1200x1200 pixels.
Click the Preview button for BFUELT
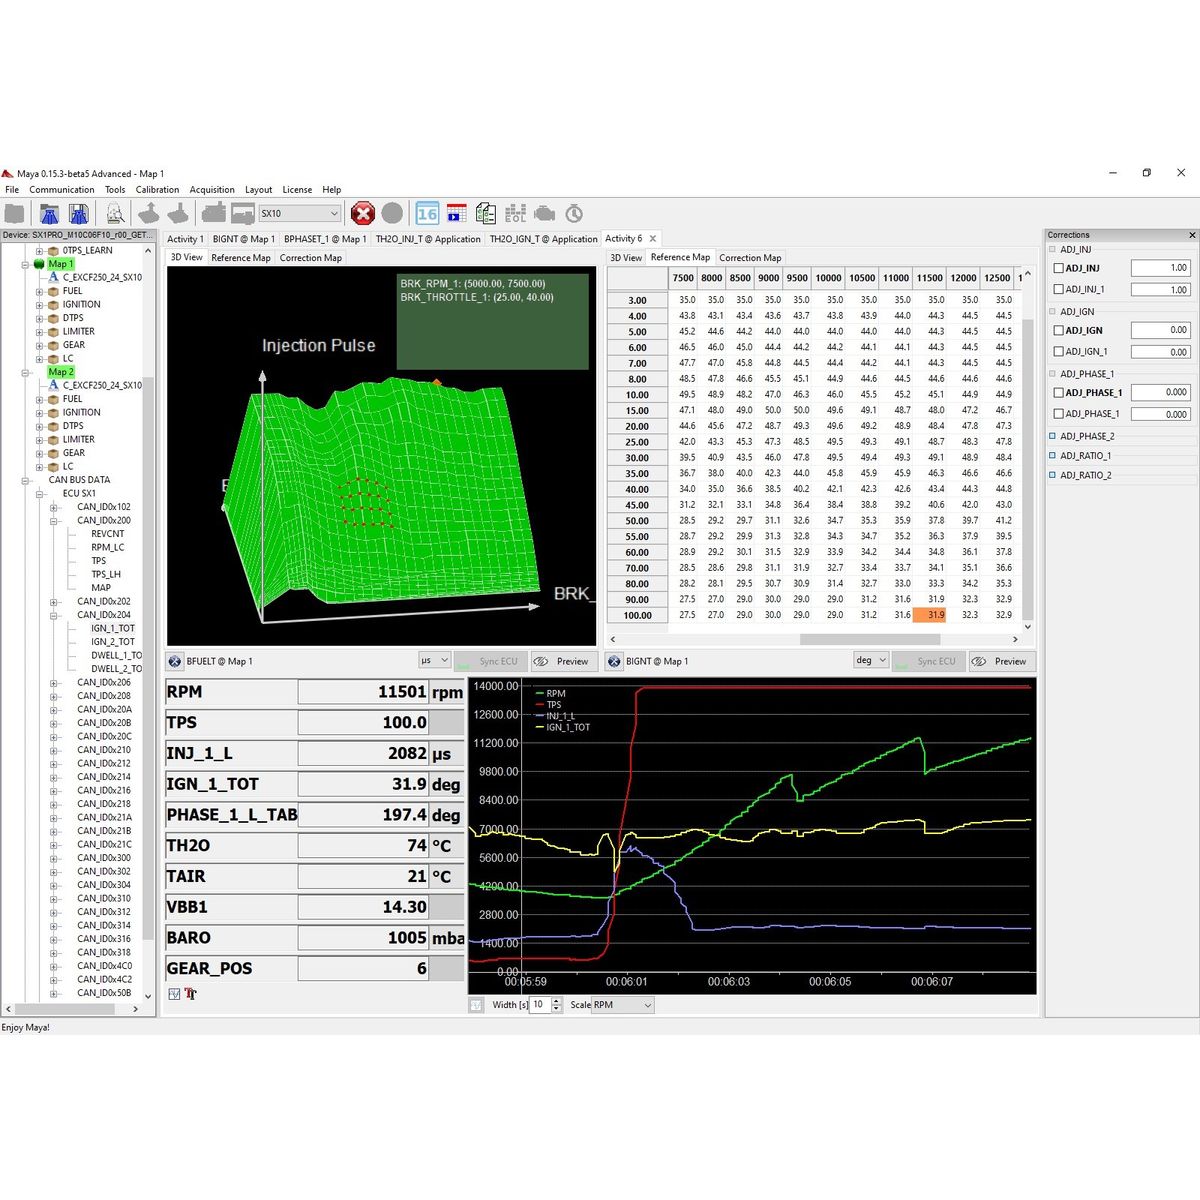click(565, 661)
